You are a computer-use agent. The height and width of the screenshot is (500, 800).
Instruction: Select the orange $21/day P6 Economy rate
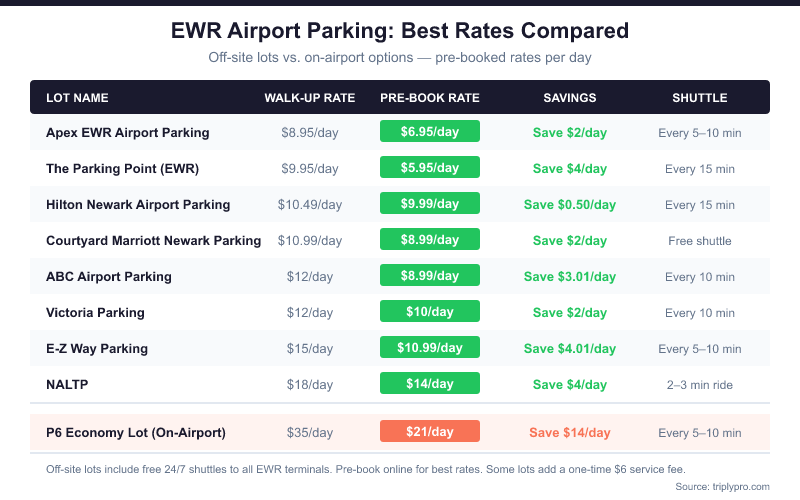[x=430, y=432]
